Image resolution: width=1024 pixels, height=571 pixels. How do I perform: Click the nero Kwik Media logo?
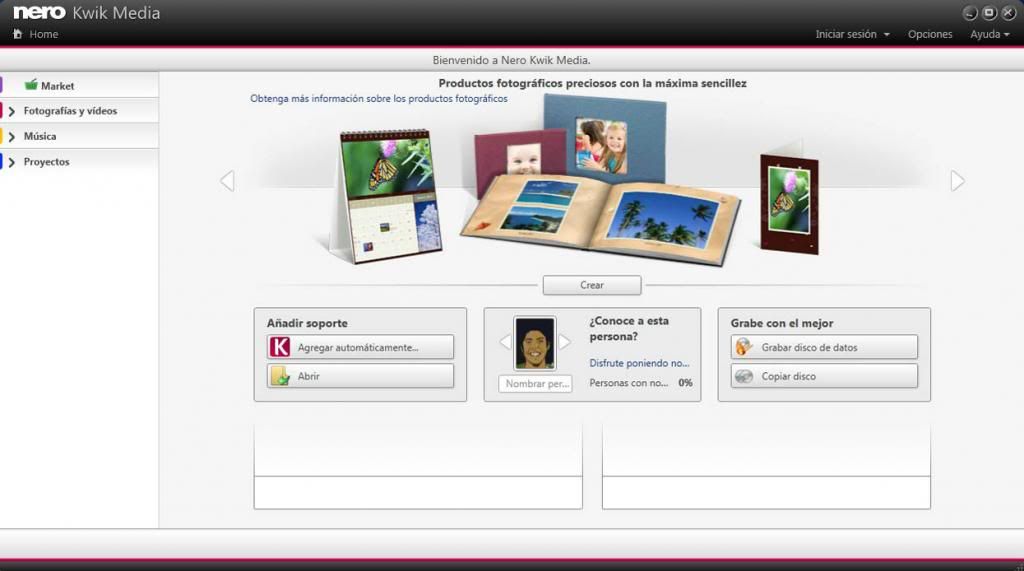click(x=86, y=12)
